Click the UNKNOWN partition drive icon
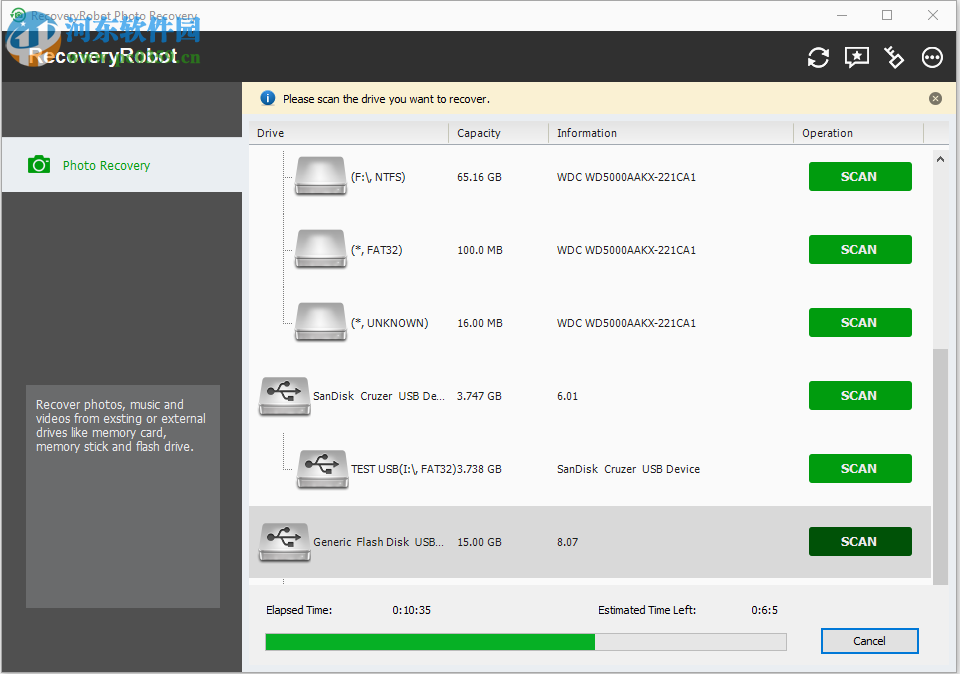960x674 pixels. tap(320, 322)
